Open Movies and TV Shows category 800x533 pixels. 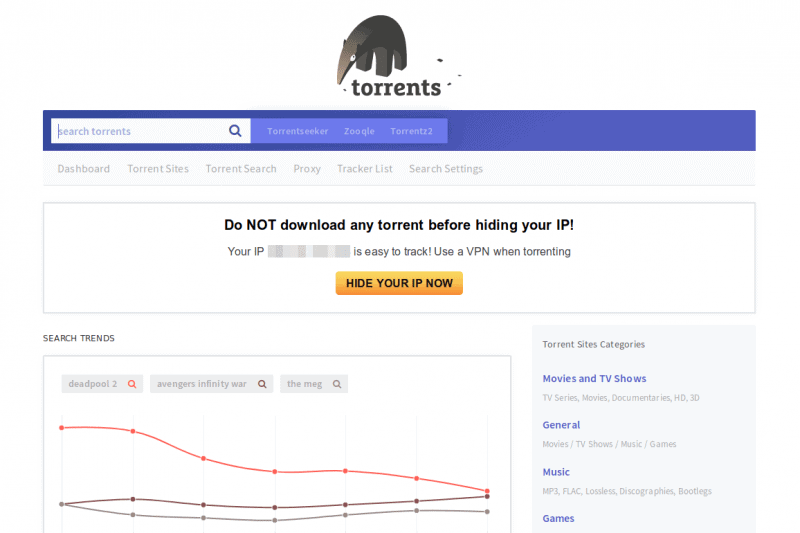tap(594, 379)
